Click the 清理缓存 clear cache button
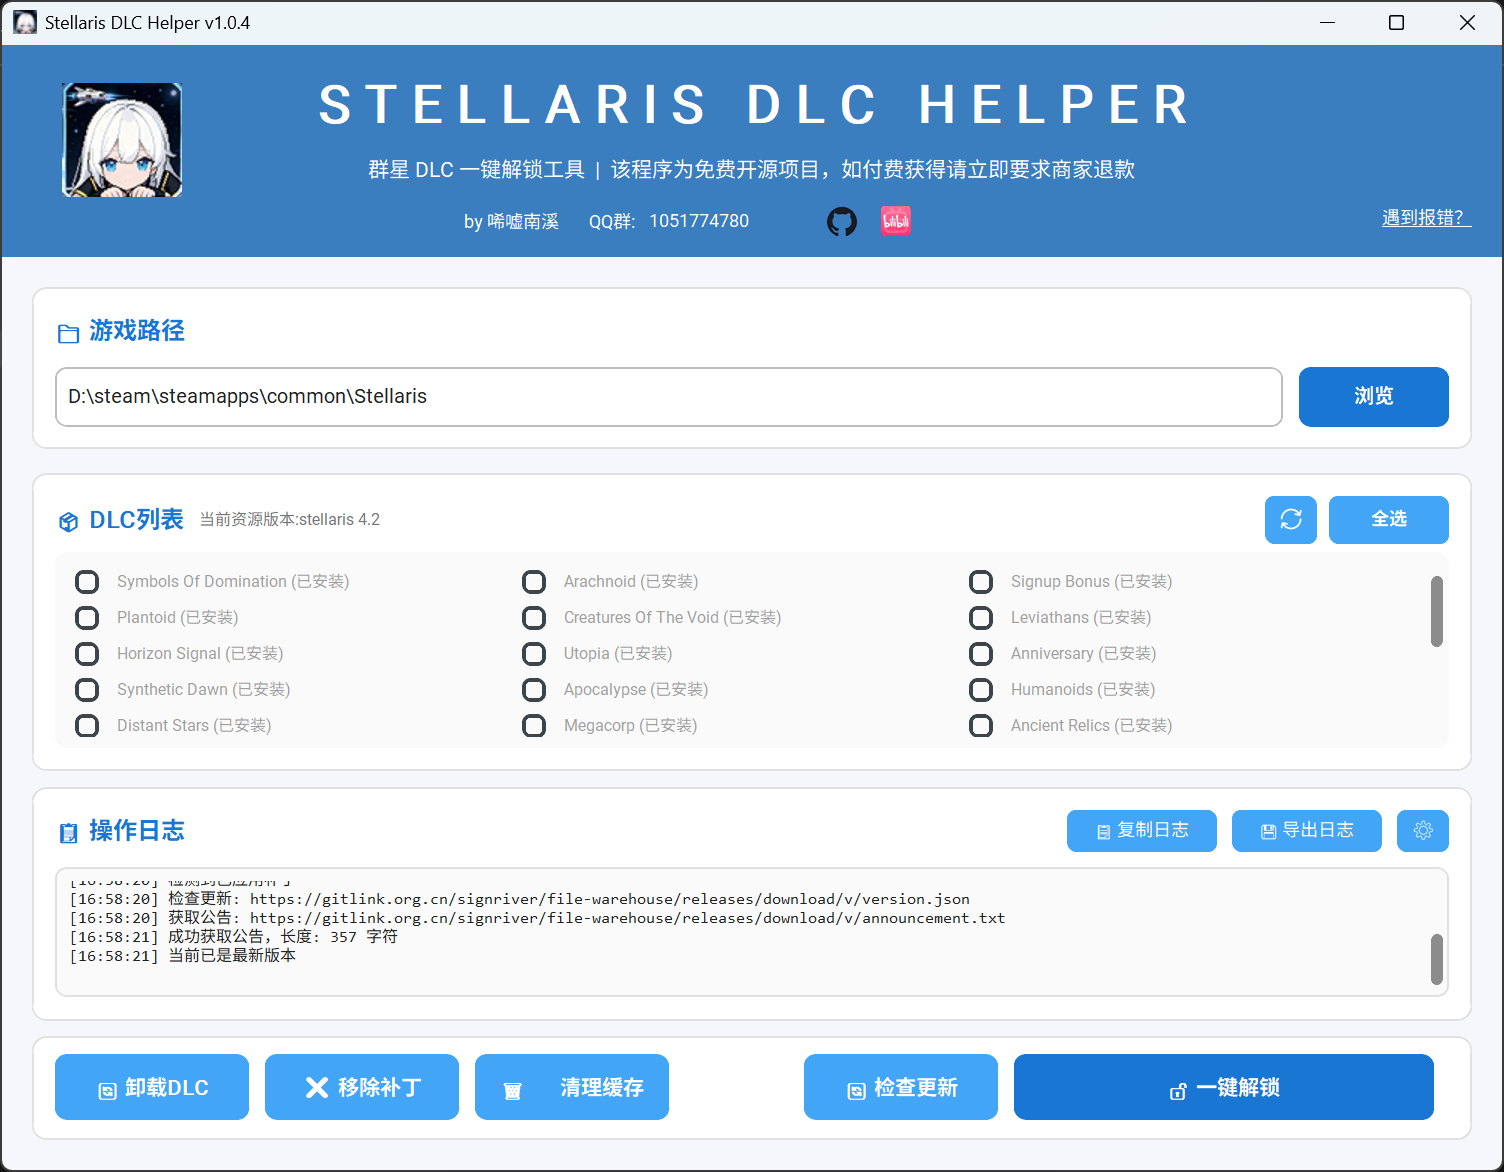Viewport: 1504px width, 1172px height. [x=572, y=1087]
